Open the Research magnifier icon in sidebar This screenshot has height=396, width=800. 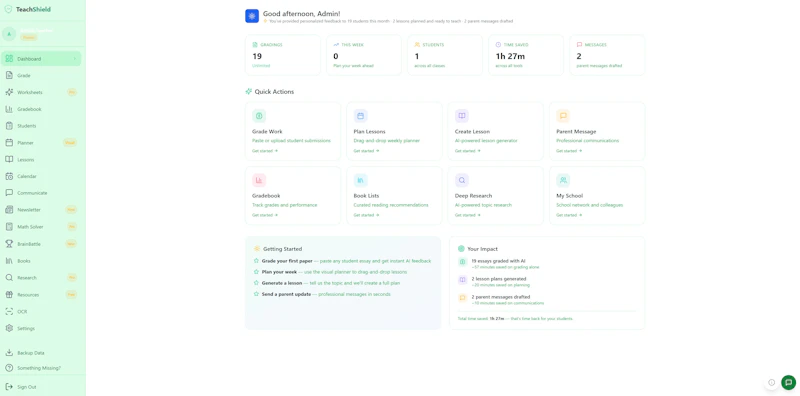pos(9,278)
